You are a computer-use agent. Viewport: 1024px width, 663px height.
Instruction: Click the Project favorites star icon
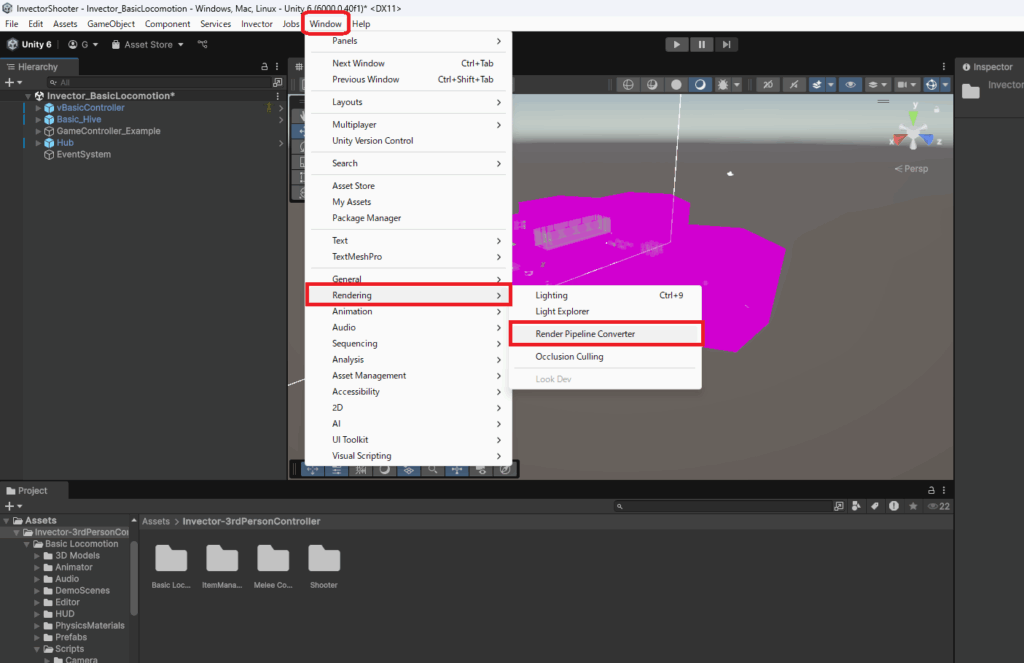[913, 506]
